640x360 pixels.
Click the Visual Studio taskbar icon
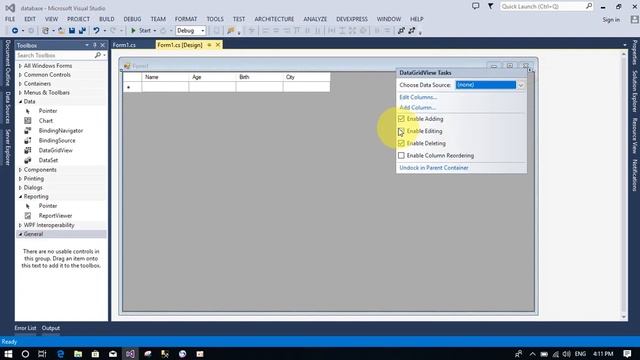click(130, 354)
